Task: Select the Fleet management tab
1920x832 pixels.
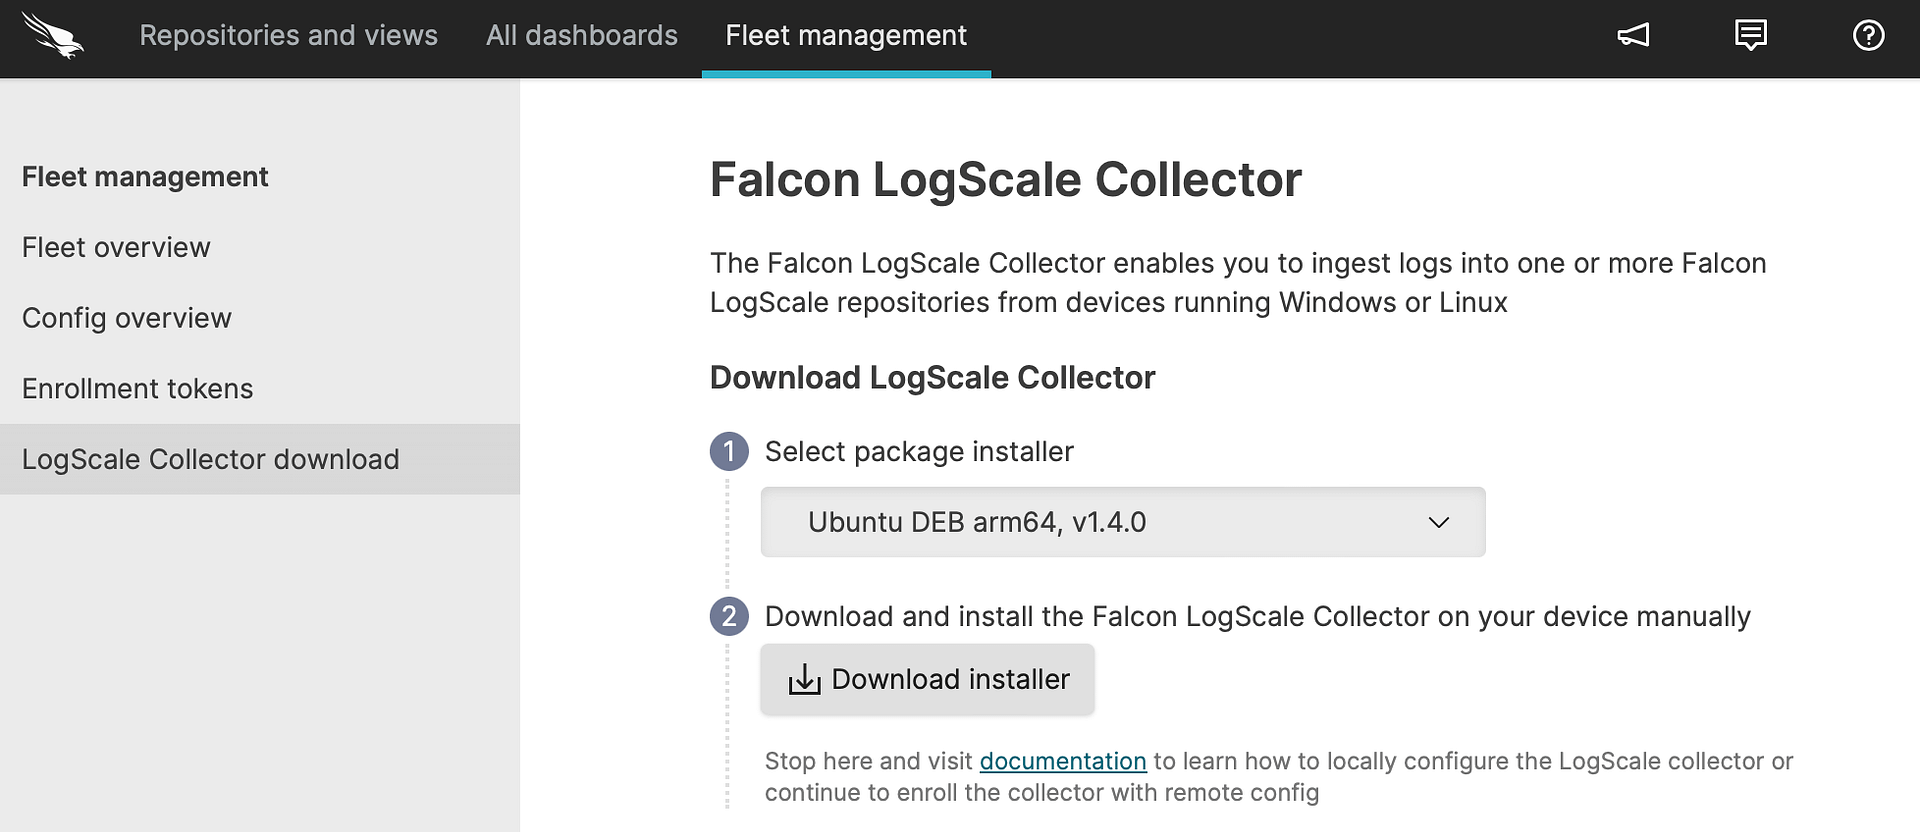Action: (846, 35)
